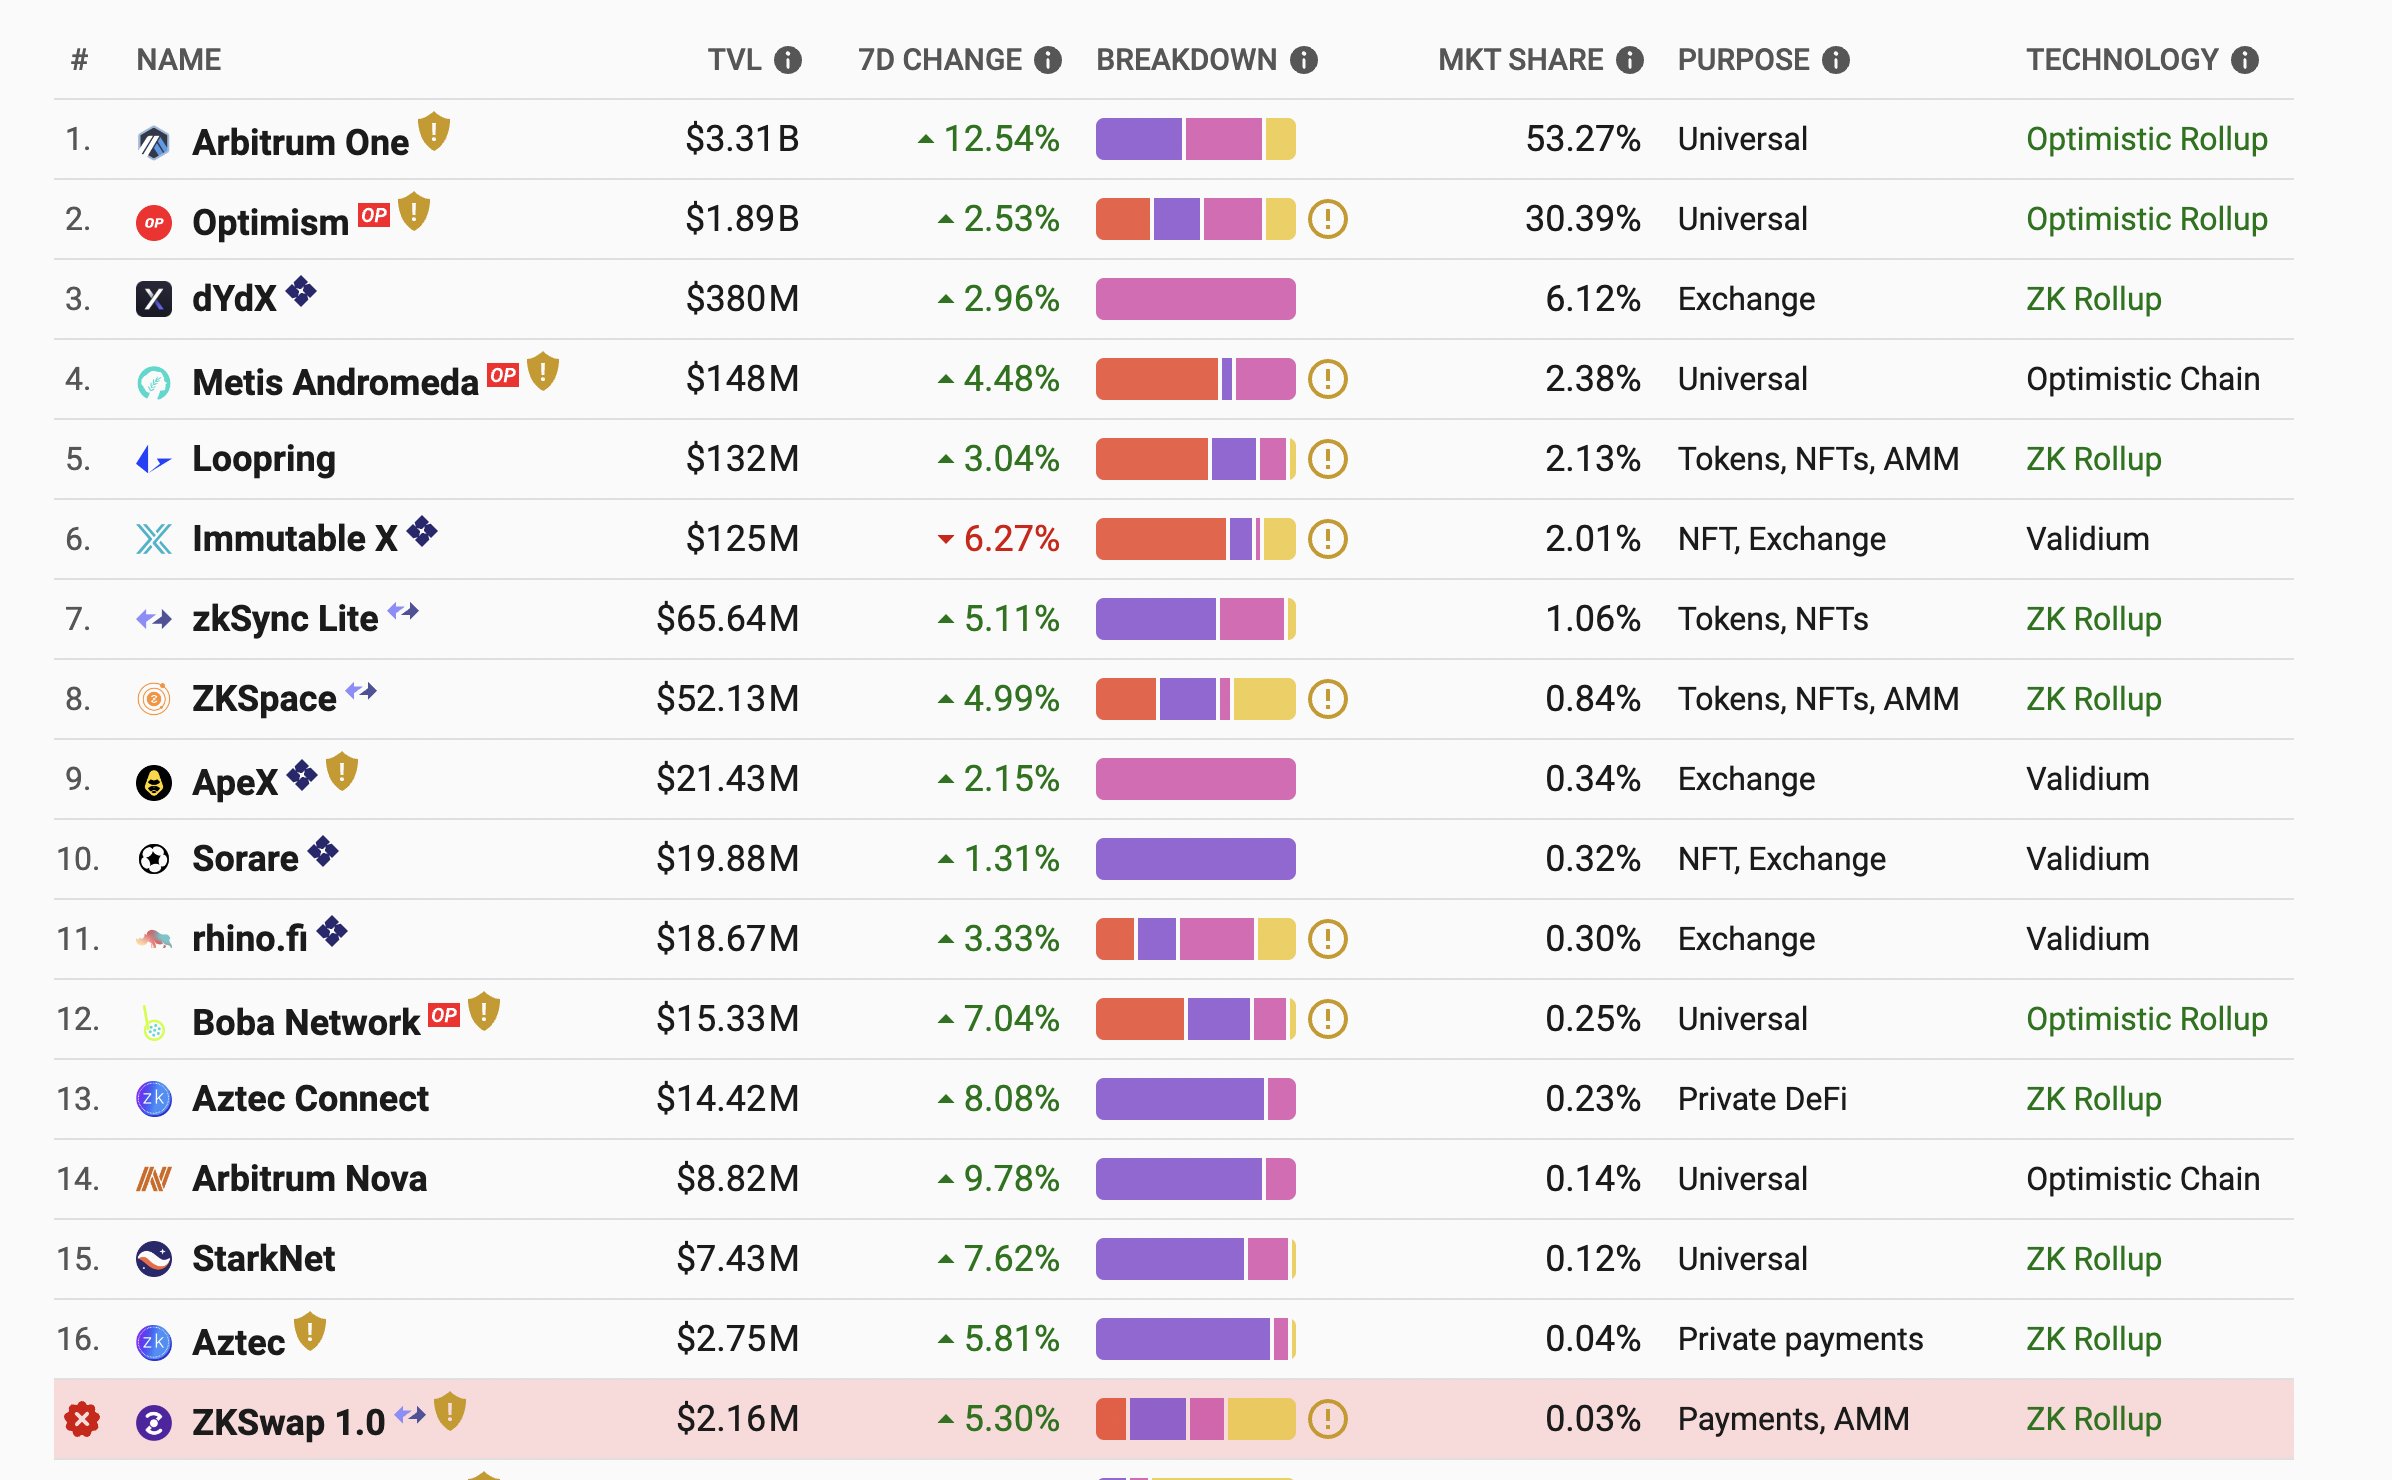Open the Aztec Connect project link
Viewport: 2392px width, 1480px height.
tap(310, 1099)
